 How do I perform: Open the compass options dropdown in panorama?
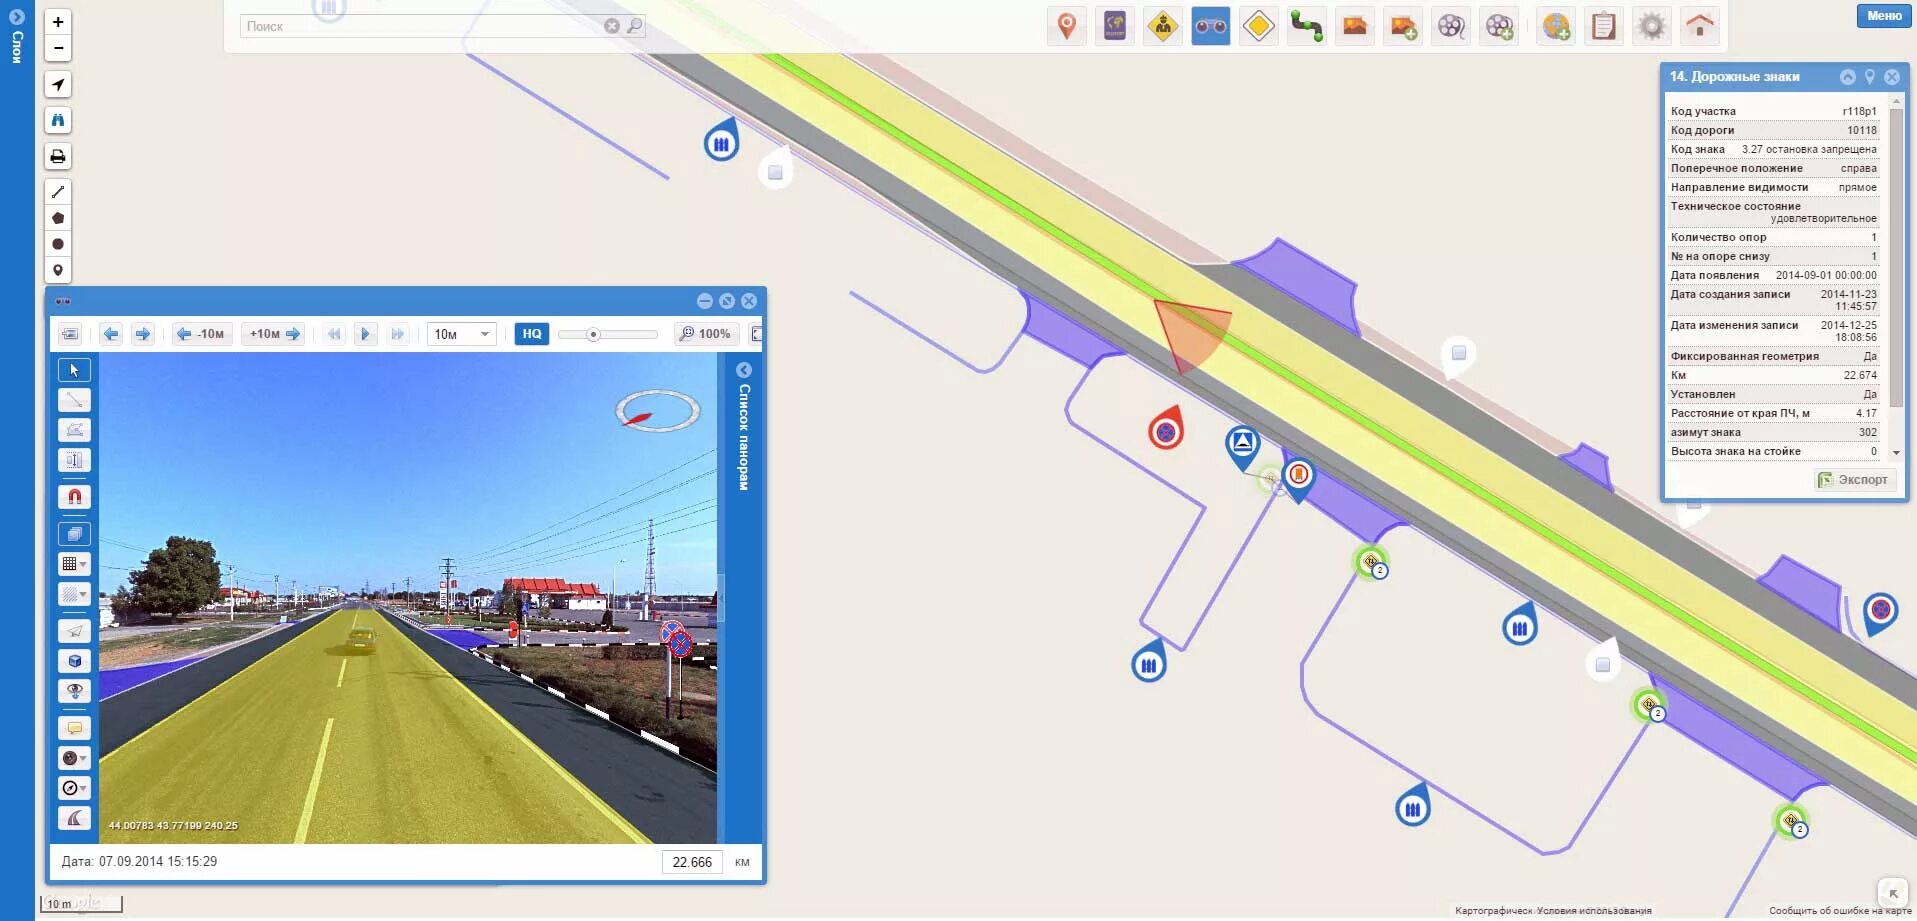(x=74, y=788)
